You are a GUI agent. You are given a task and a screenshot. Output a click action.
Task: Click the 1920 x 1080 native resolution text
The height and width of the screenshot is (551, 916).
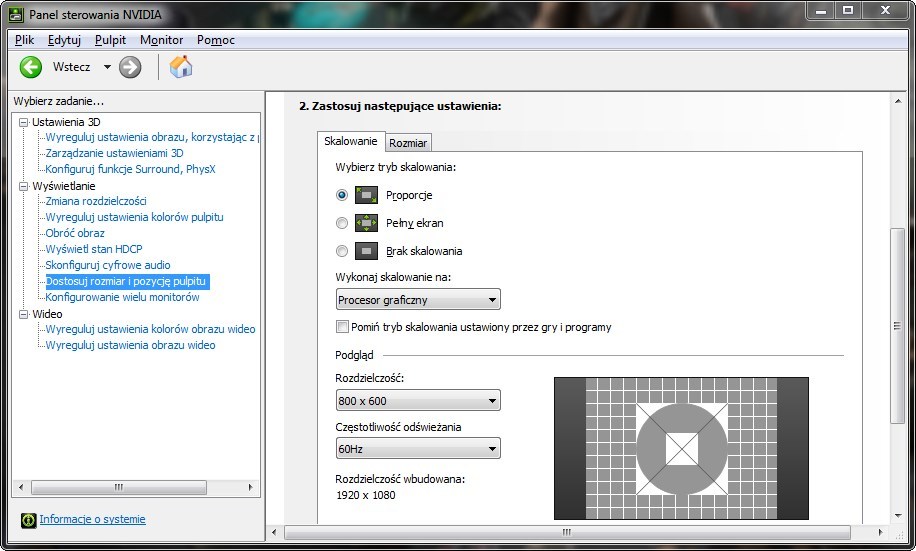(366, 495)
